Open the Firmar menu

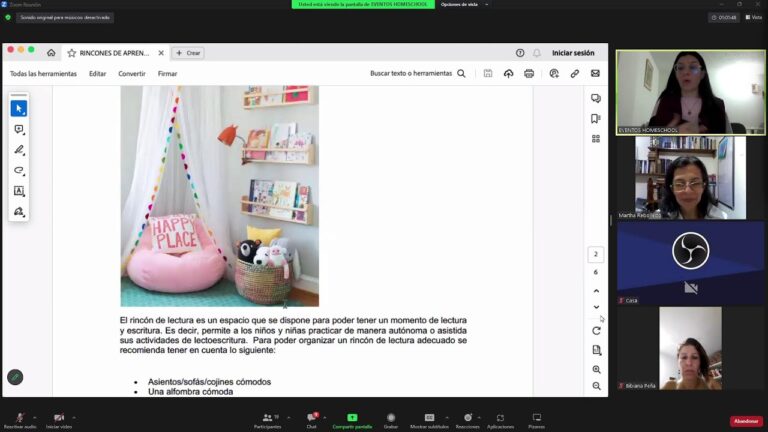168,73
